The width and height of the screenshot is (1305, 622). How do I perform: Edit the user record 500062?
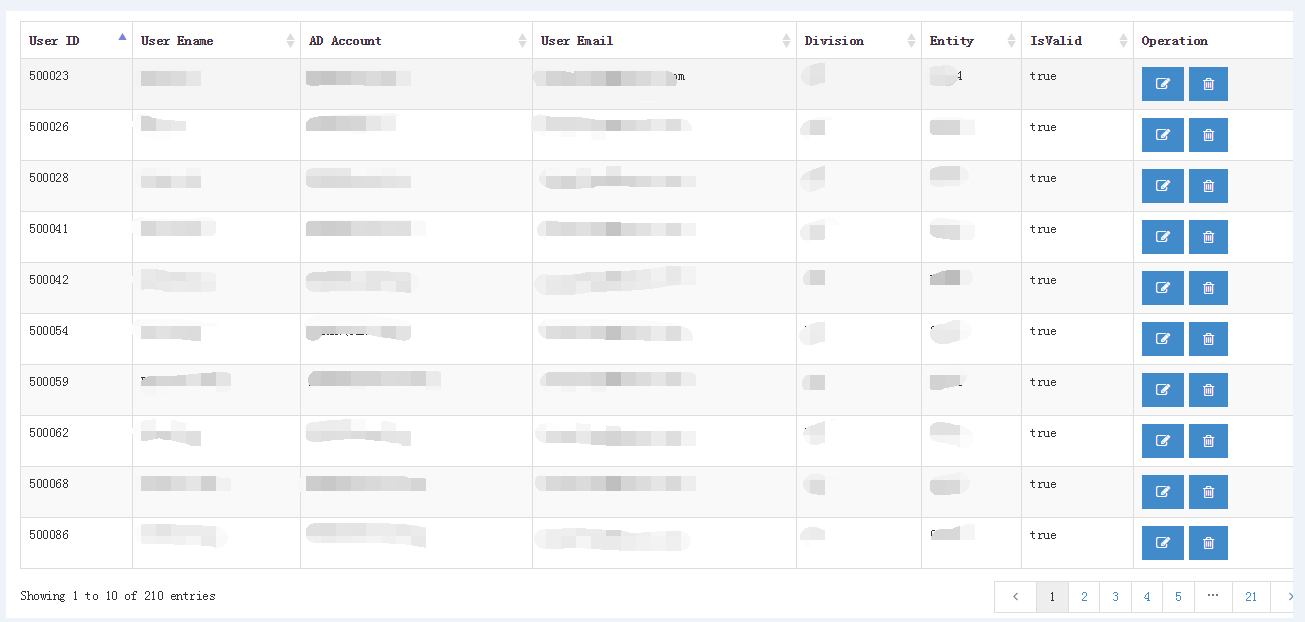1163,441
